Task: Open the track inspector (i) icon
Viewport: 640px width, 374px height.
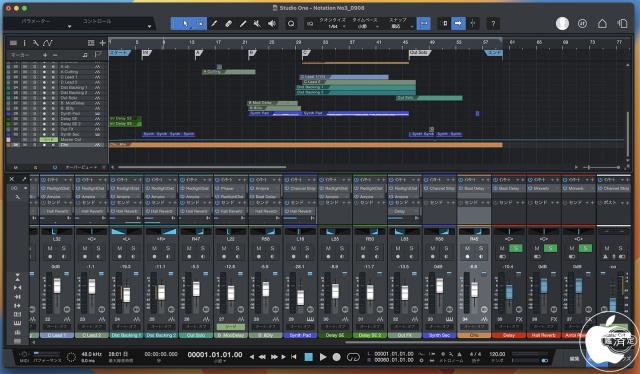Action: click(x=24, y=43)
